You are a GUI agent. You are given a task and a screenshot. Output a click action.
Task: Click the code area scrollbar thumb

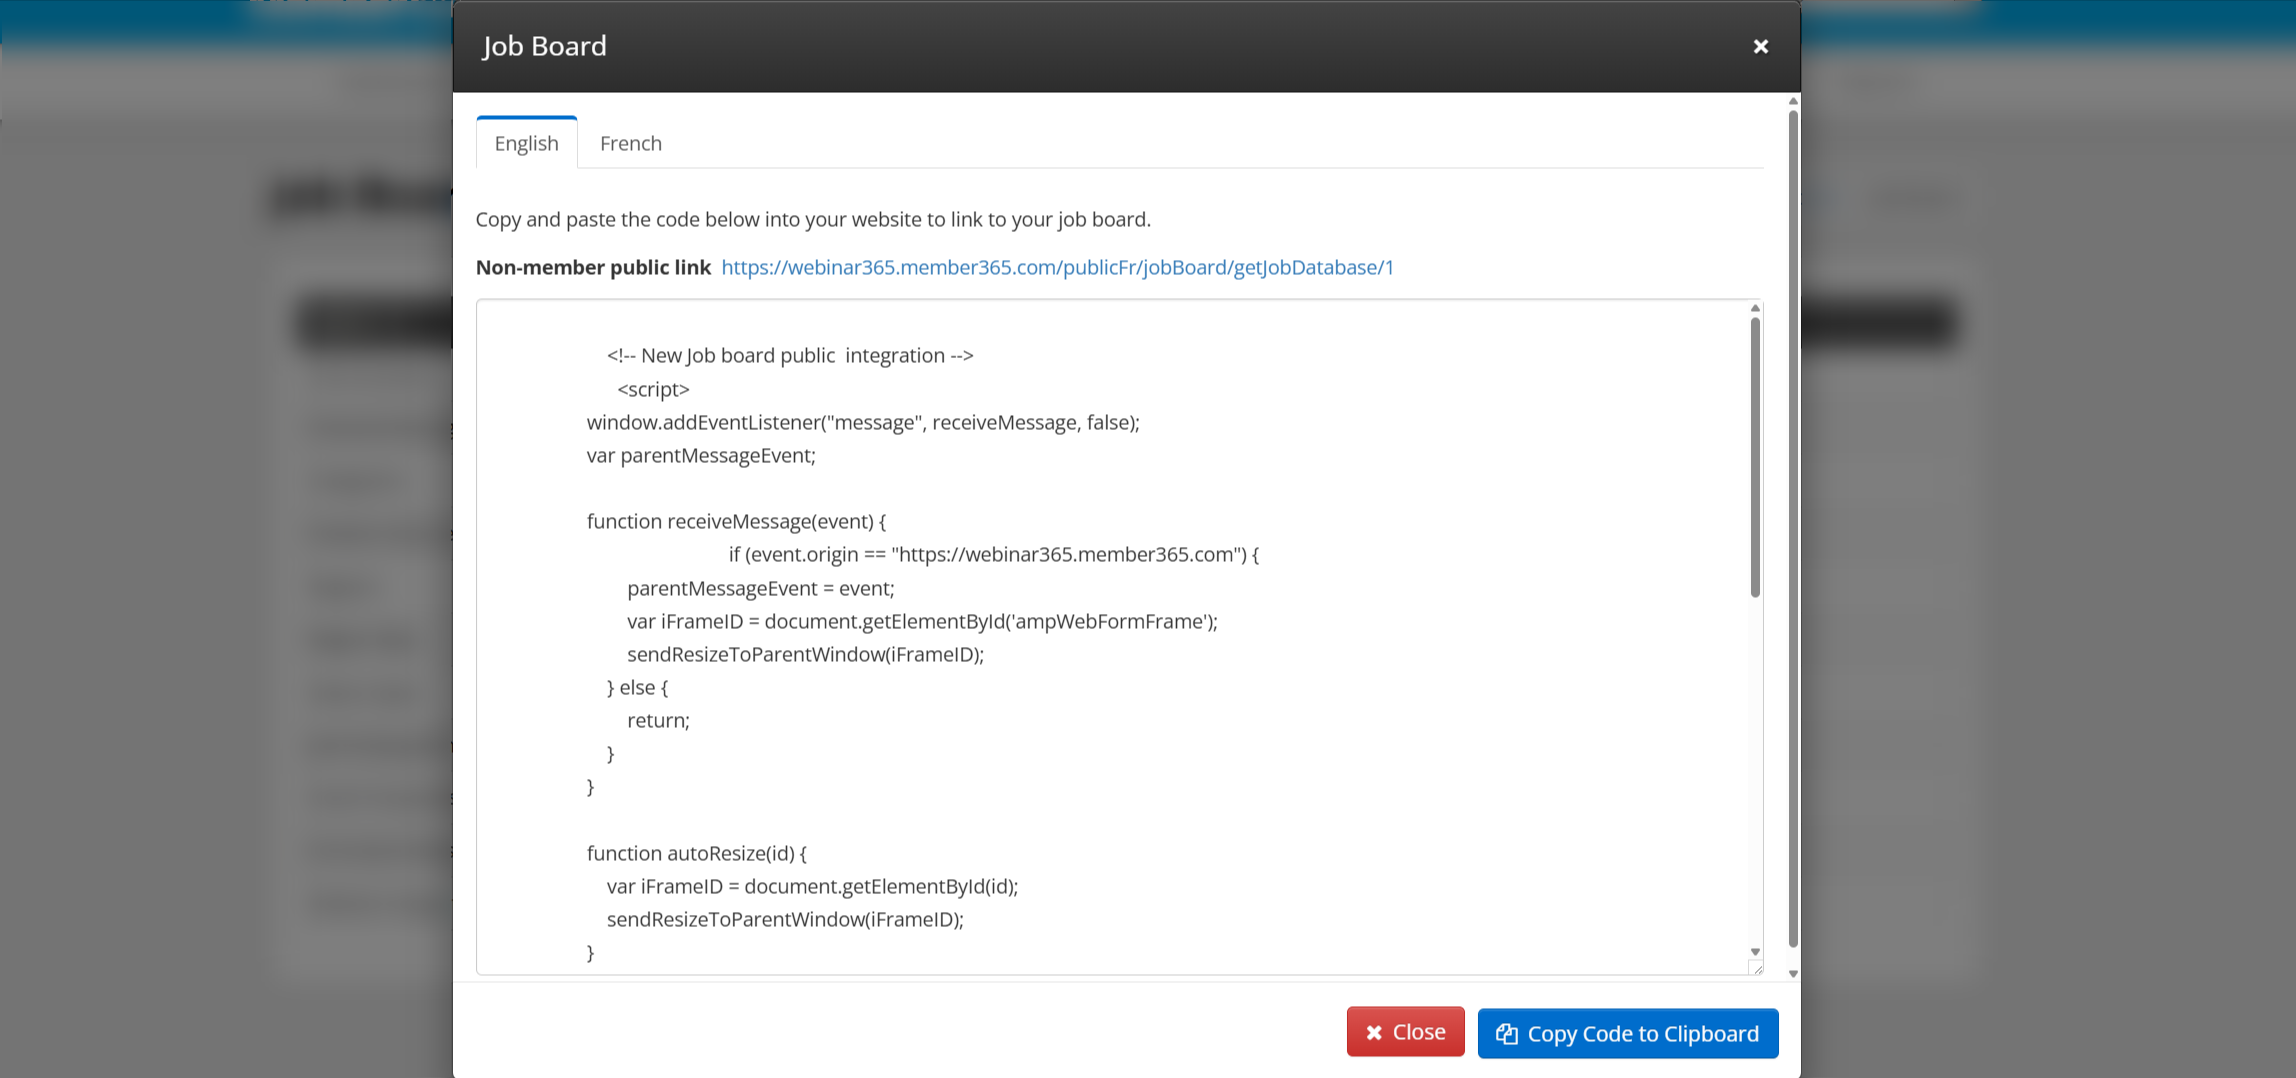pyautogui.click(x=1755, y=457)
